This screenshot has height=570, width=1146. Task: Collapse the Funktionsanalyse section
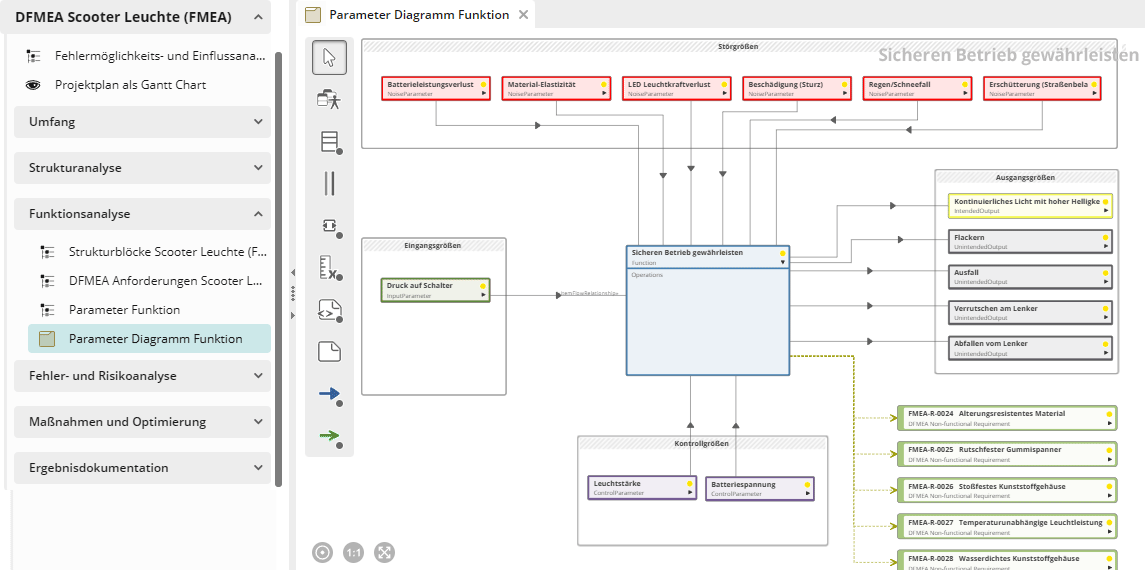[258, 214]
